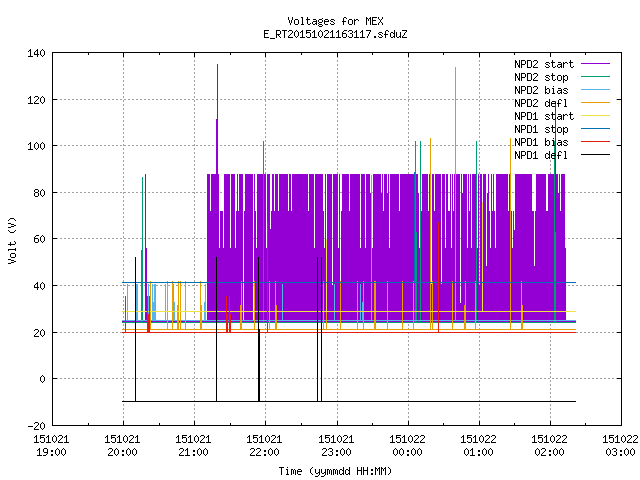640x480 pixels.
Task: Click the 151022 03:00 time tick label
Action: pos(620,446)
